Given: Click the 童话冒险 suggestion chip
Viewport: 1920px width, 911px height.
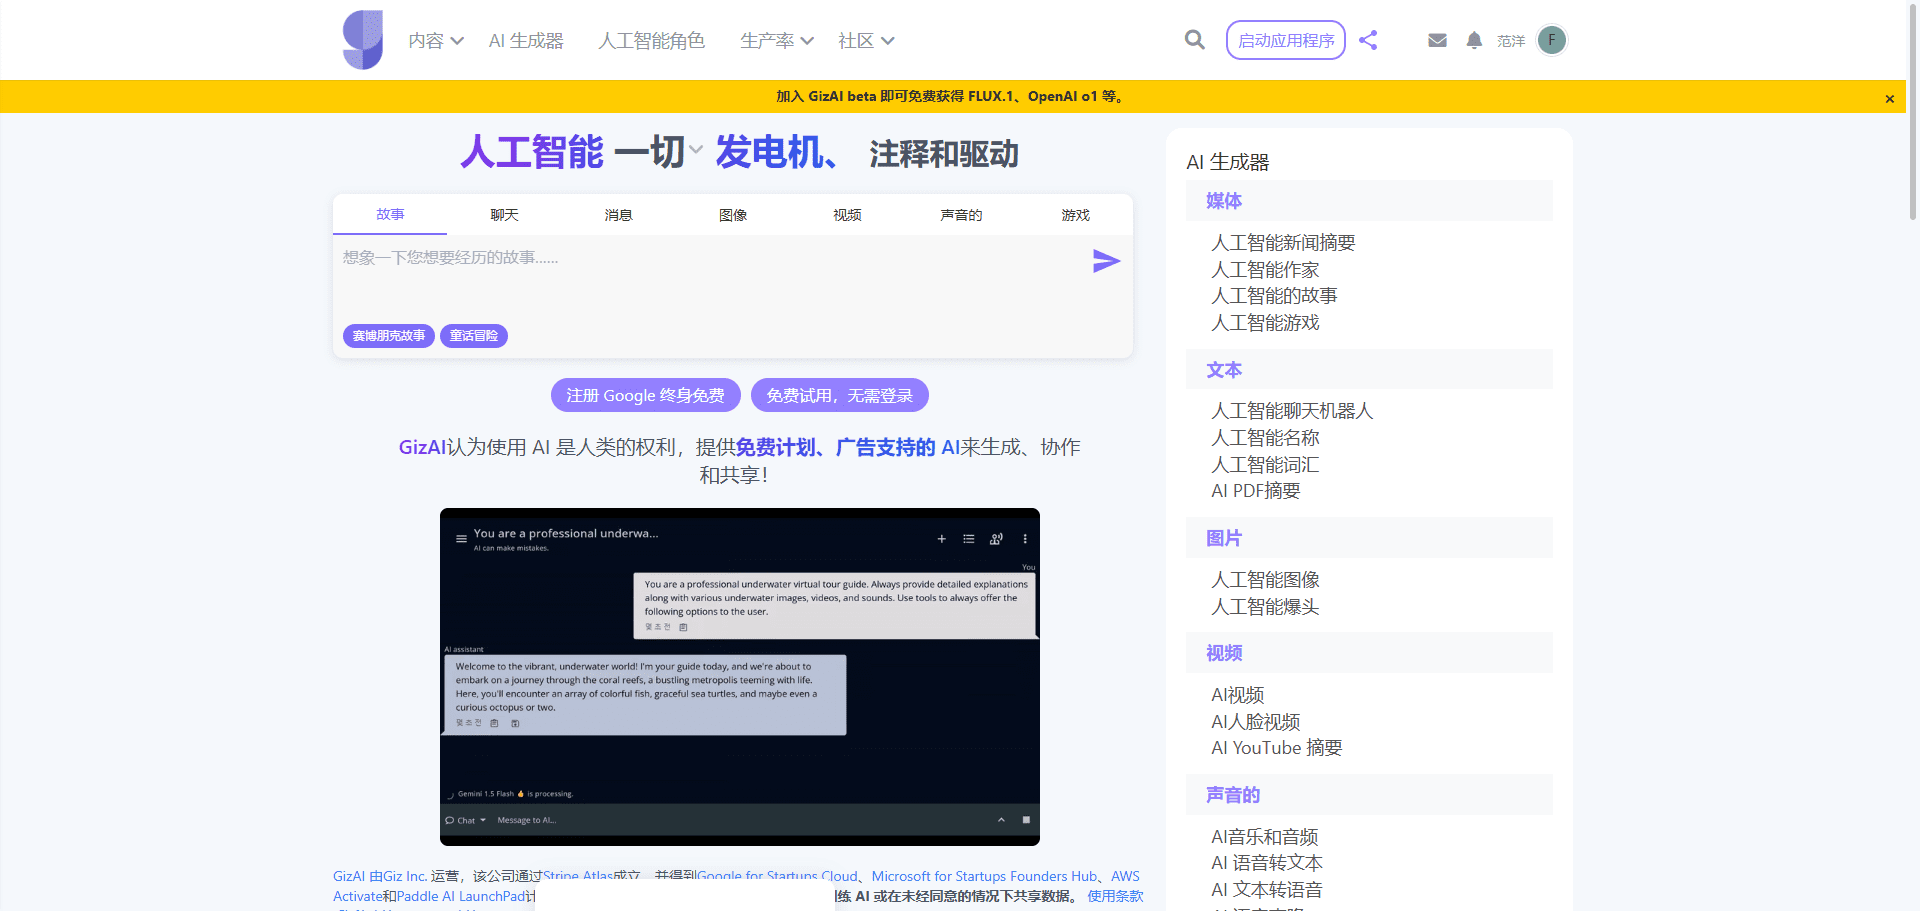Looking at the screenshot, I should coord(474,336).
